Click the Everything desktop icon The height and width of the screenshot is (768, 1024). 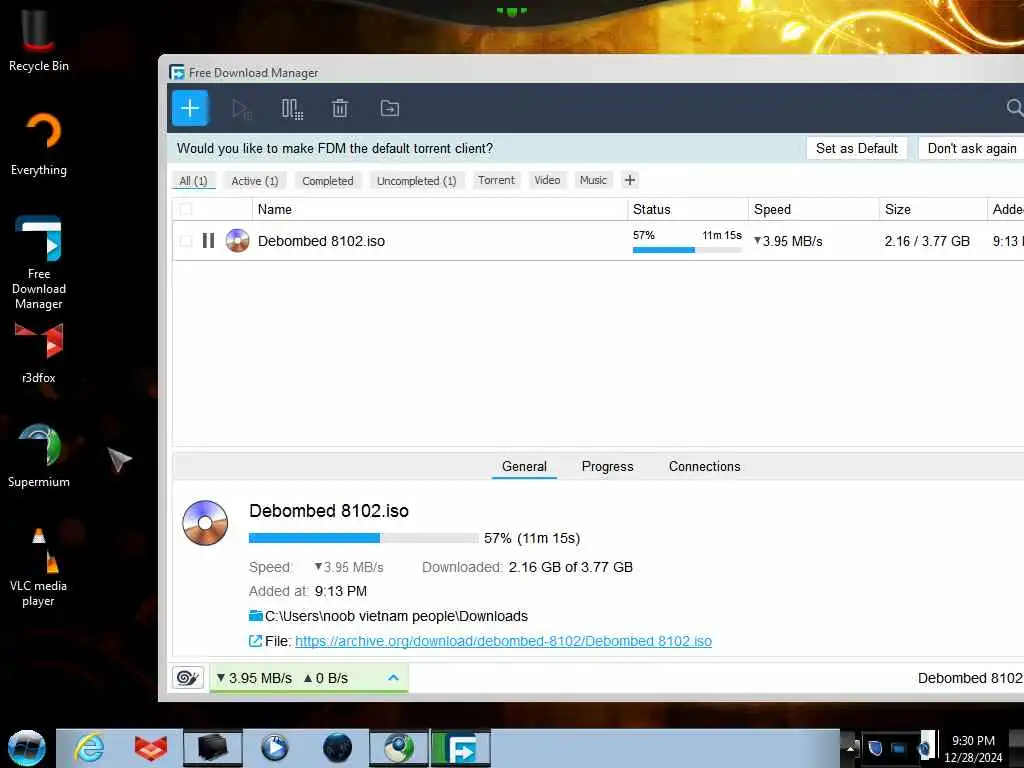39,144
